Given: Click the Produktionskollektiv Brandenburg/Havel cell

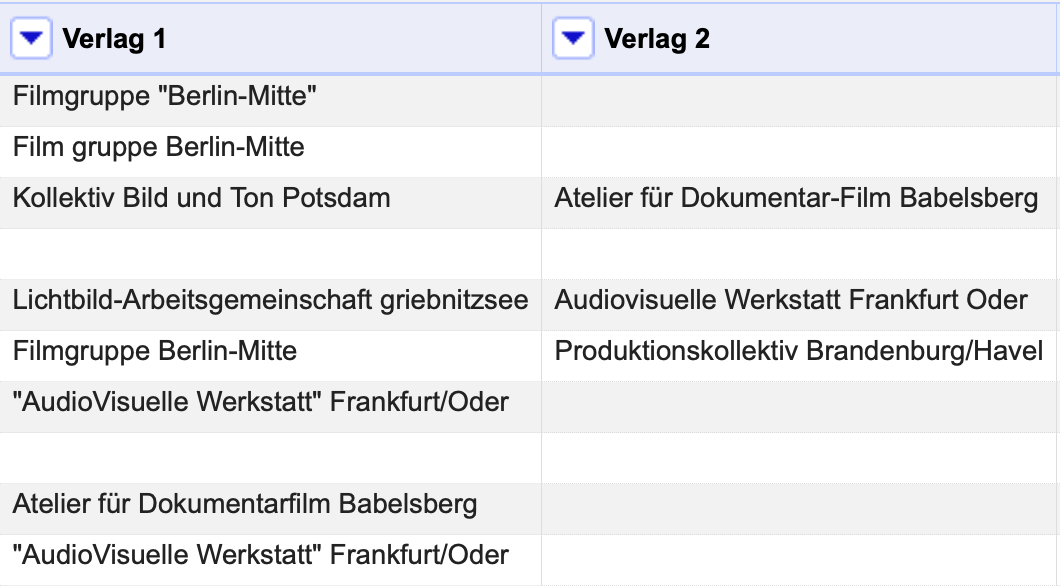Looking at the screenshot, I should 799,351.
